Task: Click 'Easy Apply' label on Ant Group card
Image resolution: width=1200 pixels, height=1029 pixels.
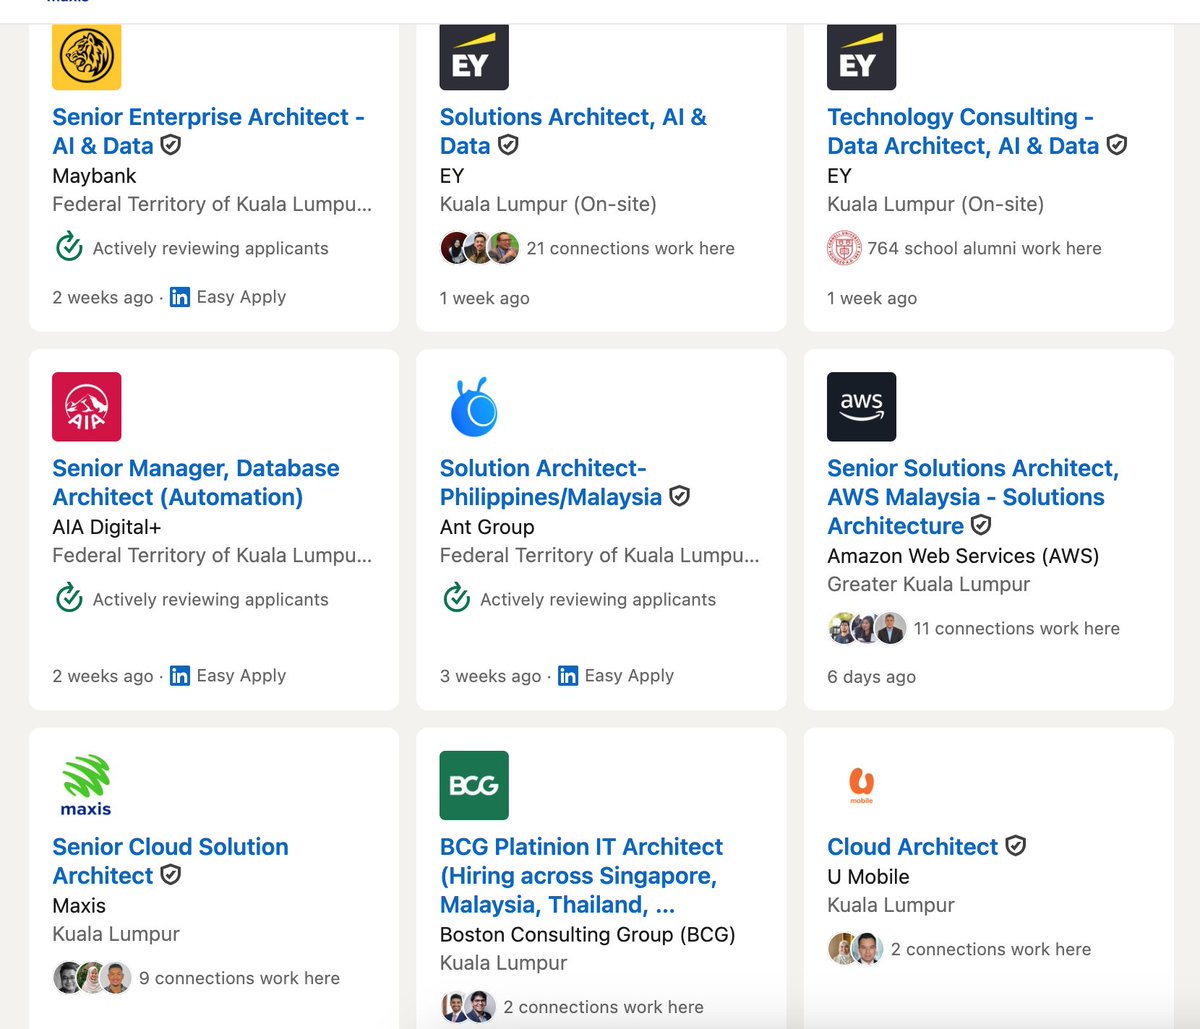Action: [629, 676]
